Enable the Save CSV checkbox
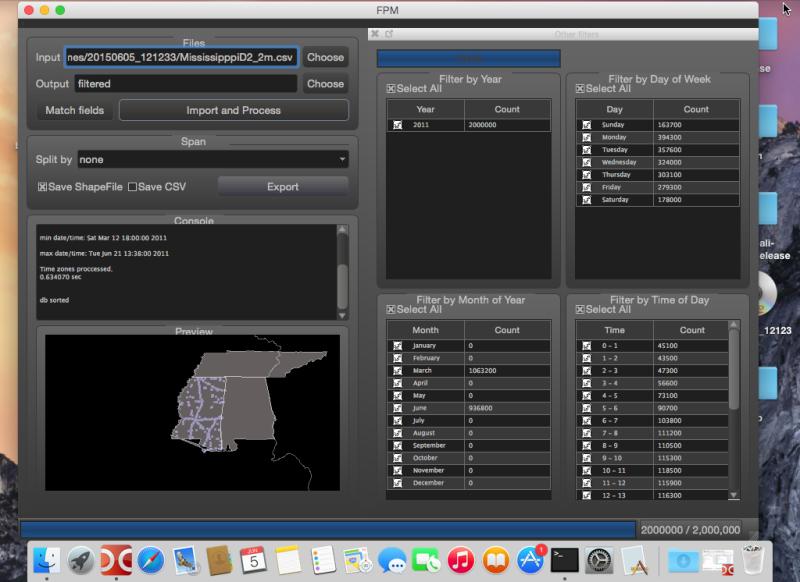 pyautogui.click(x=133, y=187)
